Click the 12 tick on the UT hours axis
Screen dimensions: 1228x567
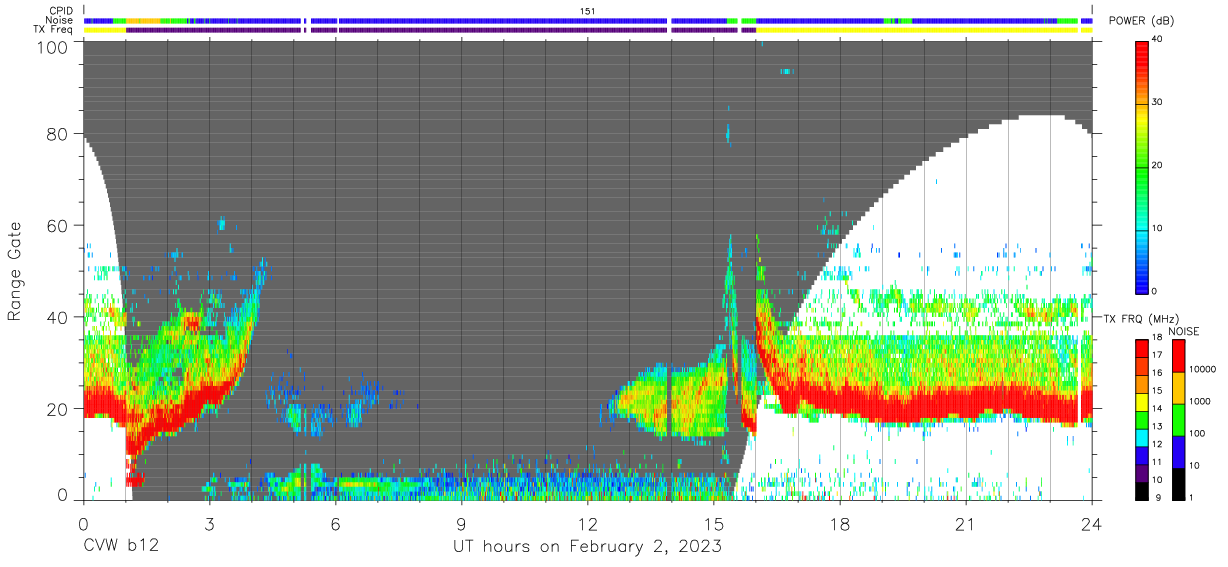[588, 524]
